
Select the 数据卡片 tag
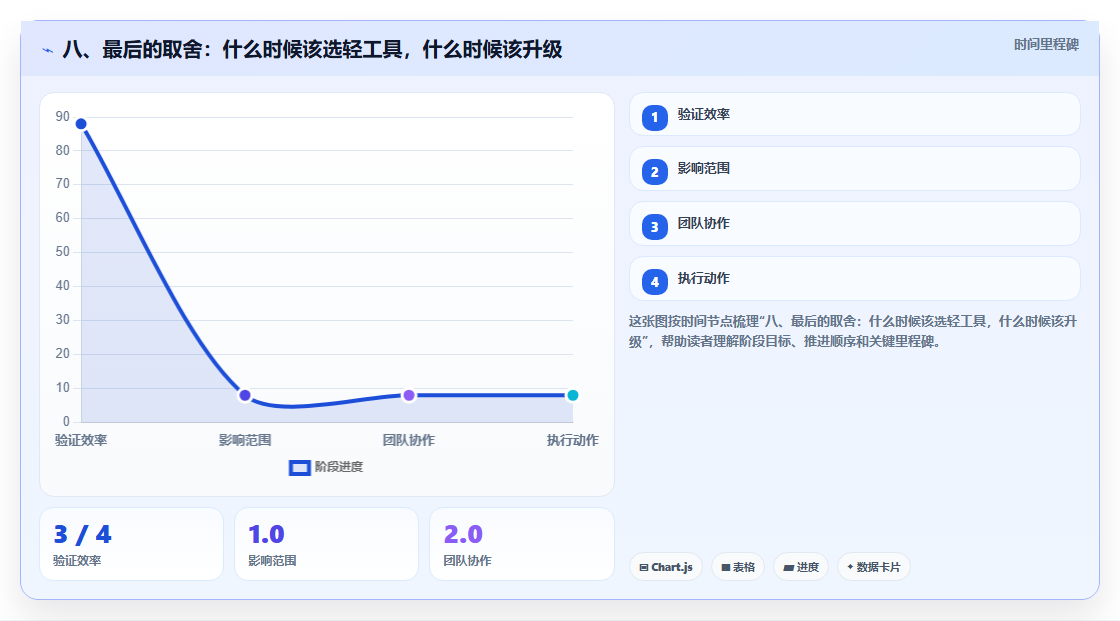click(874, 567)
